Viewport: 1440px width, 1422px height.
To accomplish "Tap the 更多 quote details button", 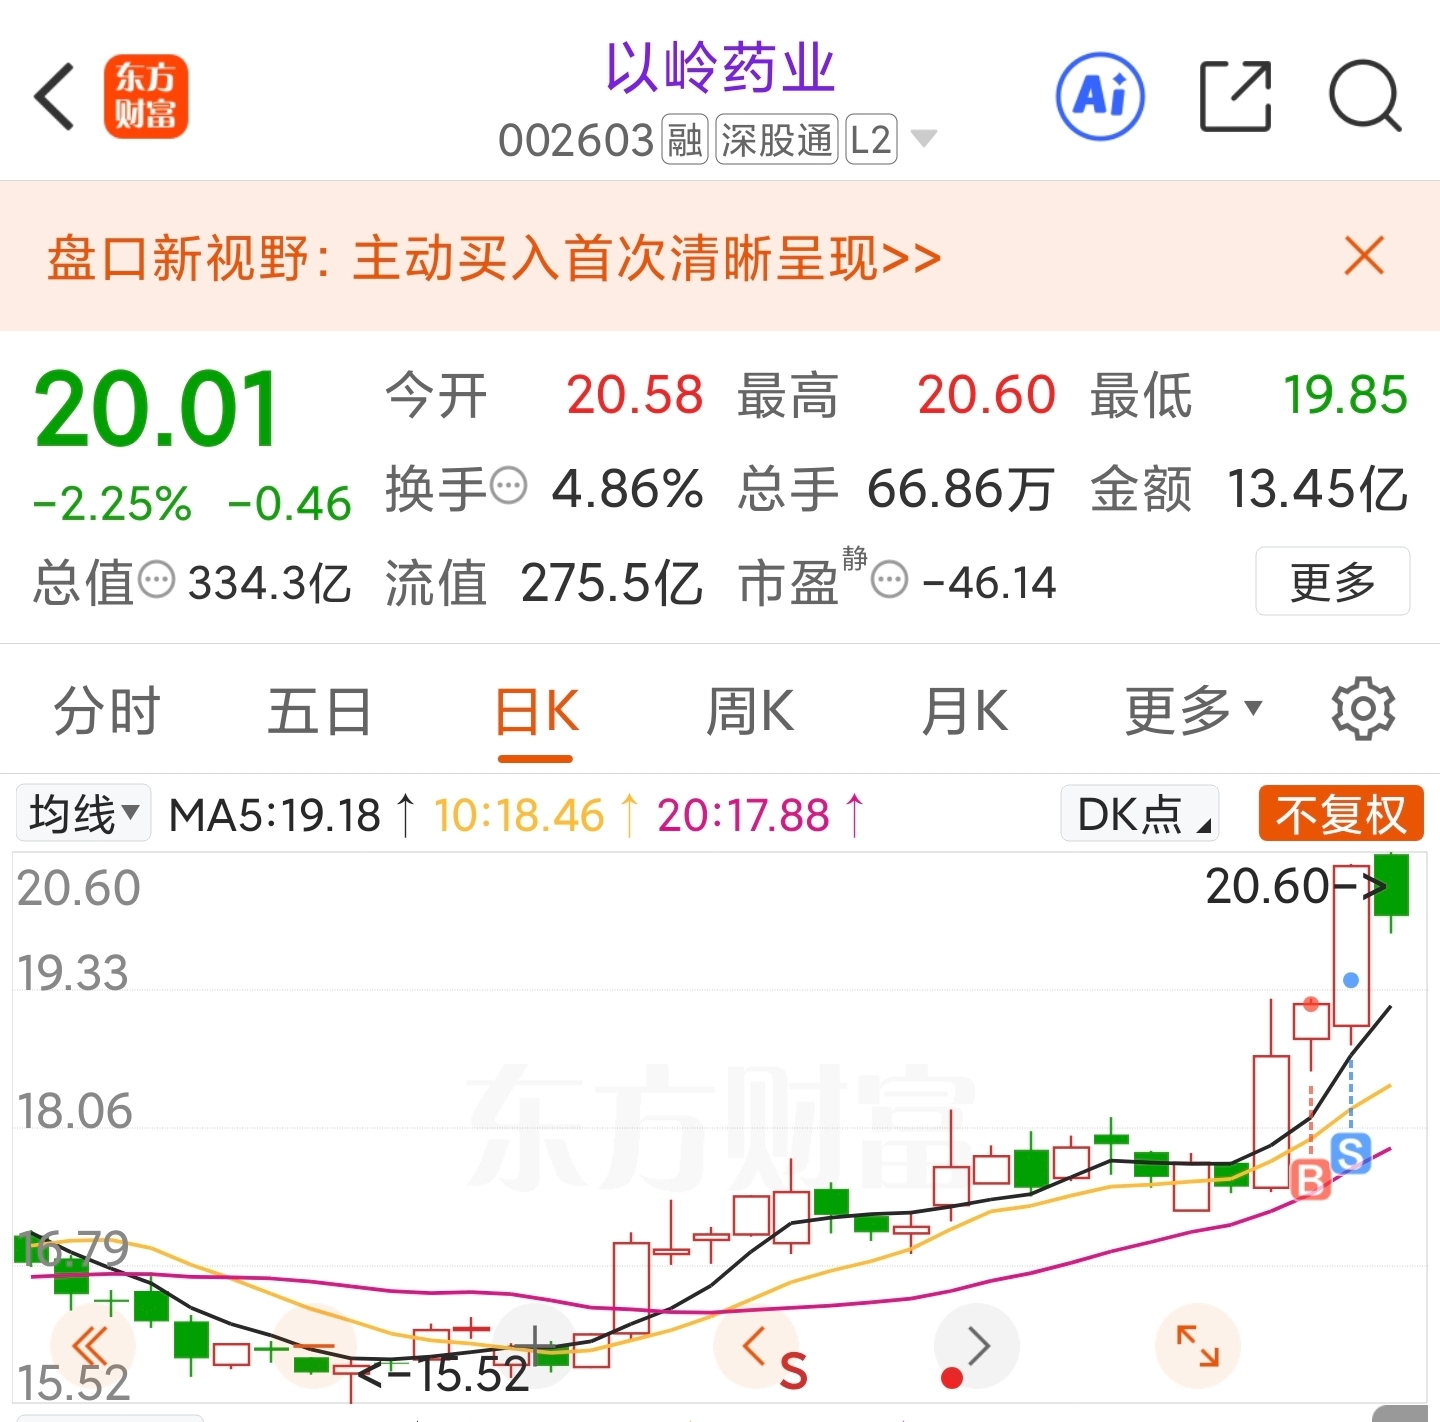I will pyautogui.click(x=1333, y=581).
